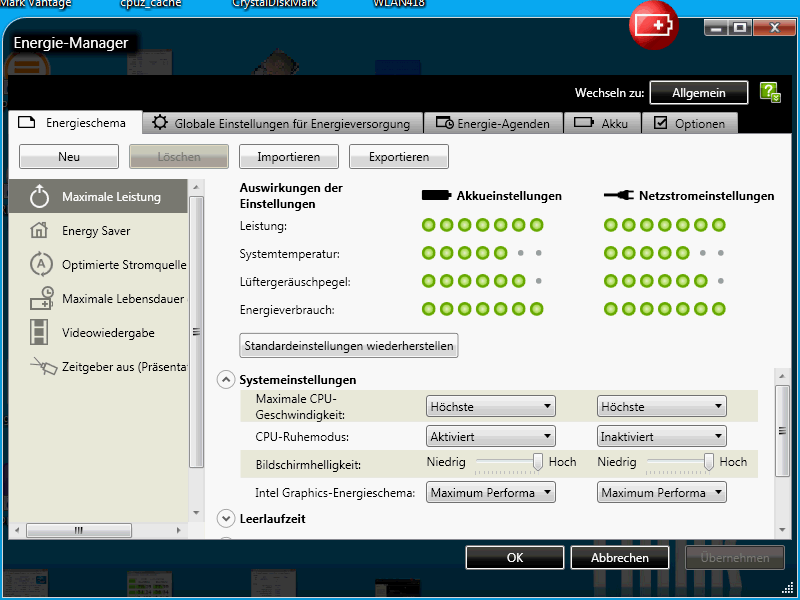Viewport: 800px width, 600px height.
Task: Click the Wechseln zu label
Action: tap(609, 93)
